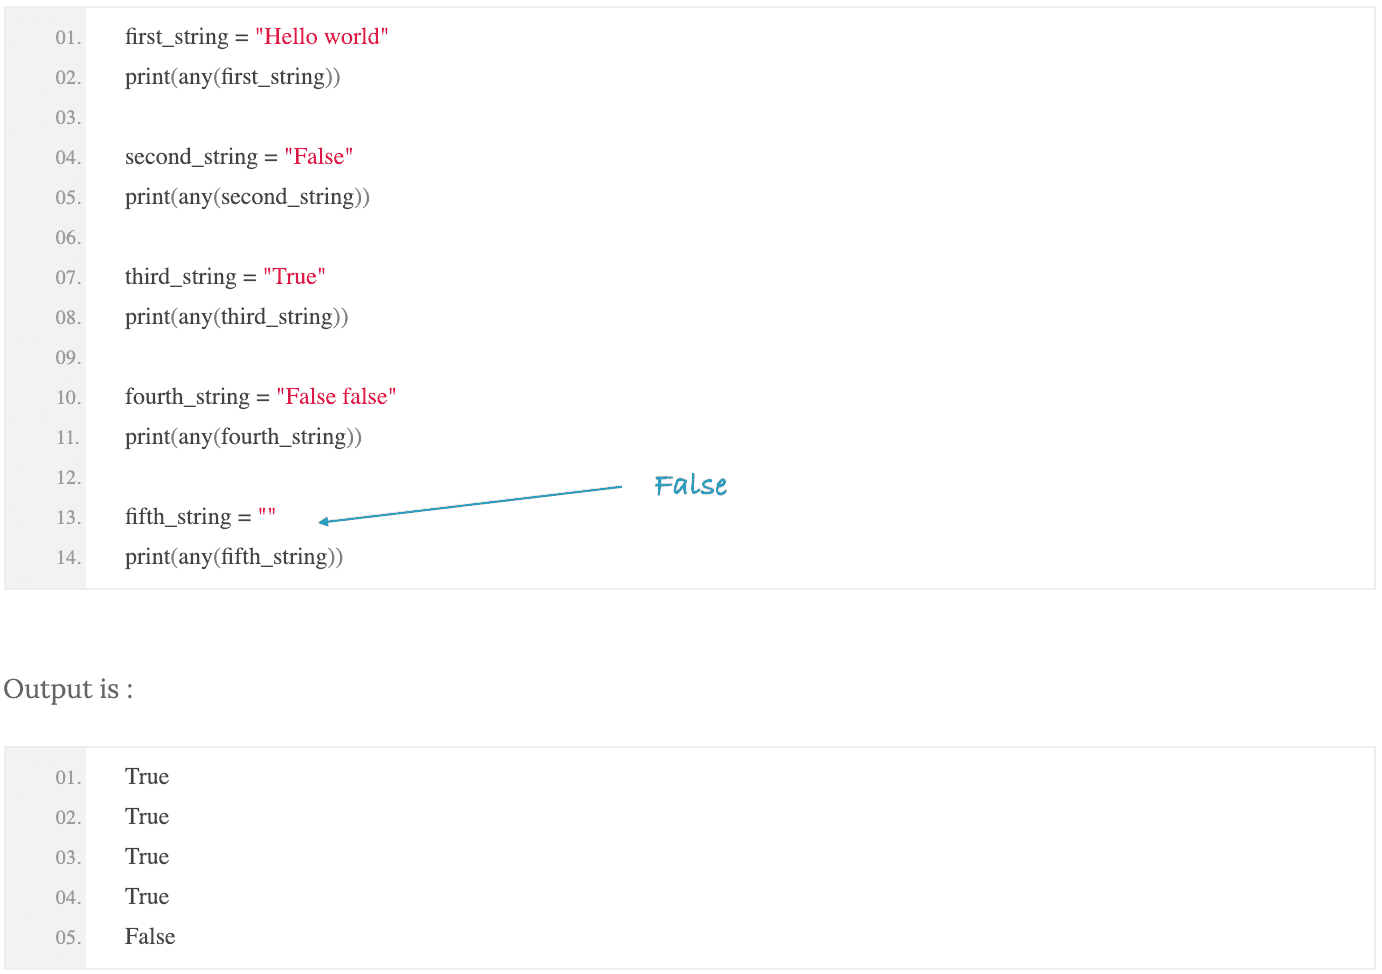Click the False value on output line 05
Screen dimensions: 1382x974
pyautogui.click(x=150, y=937)
